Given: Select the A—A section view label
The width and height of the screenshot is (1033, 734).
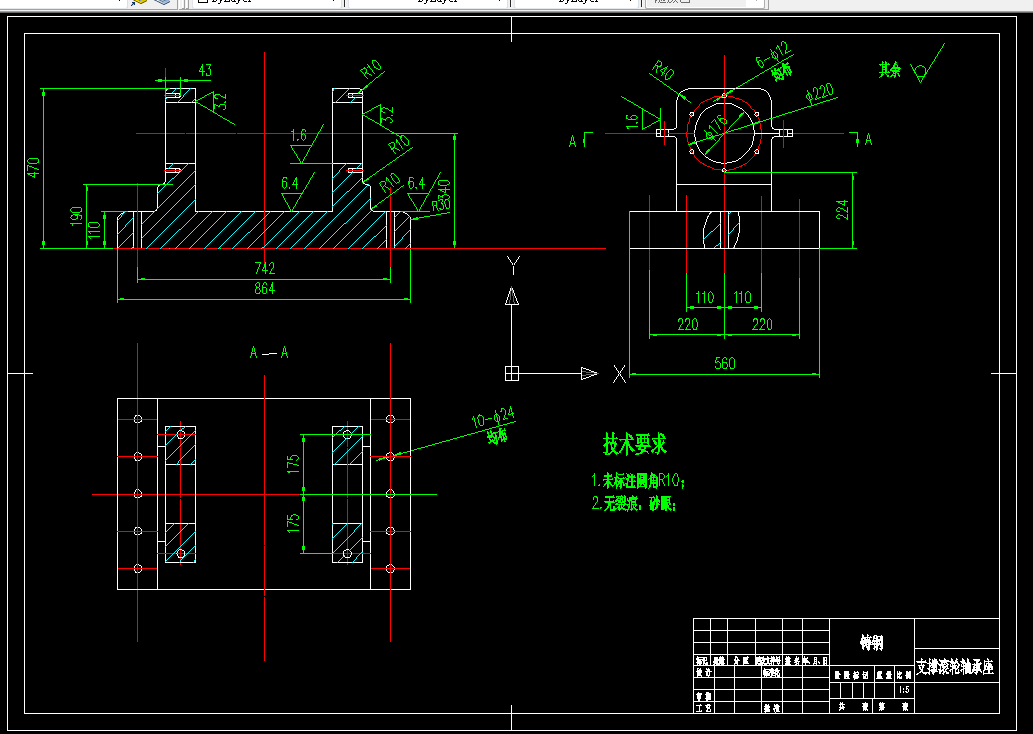Looking at the screenshot, I should click(x=269, y=353).
